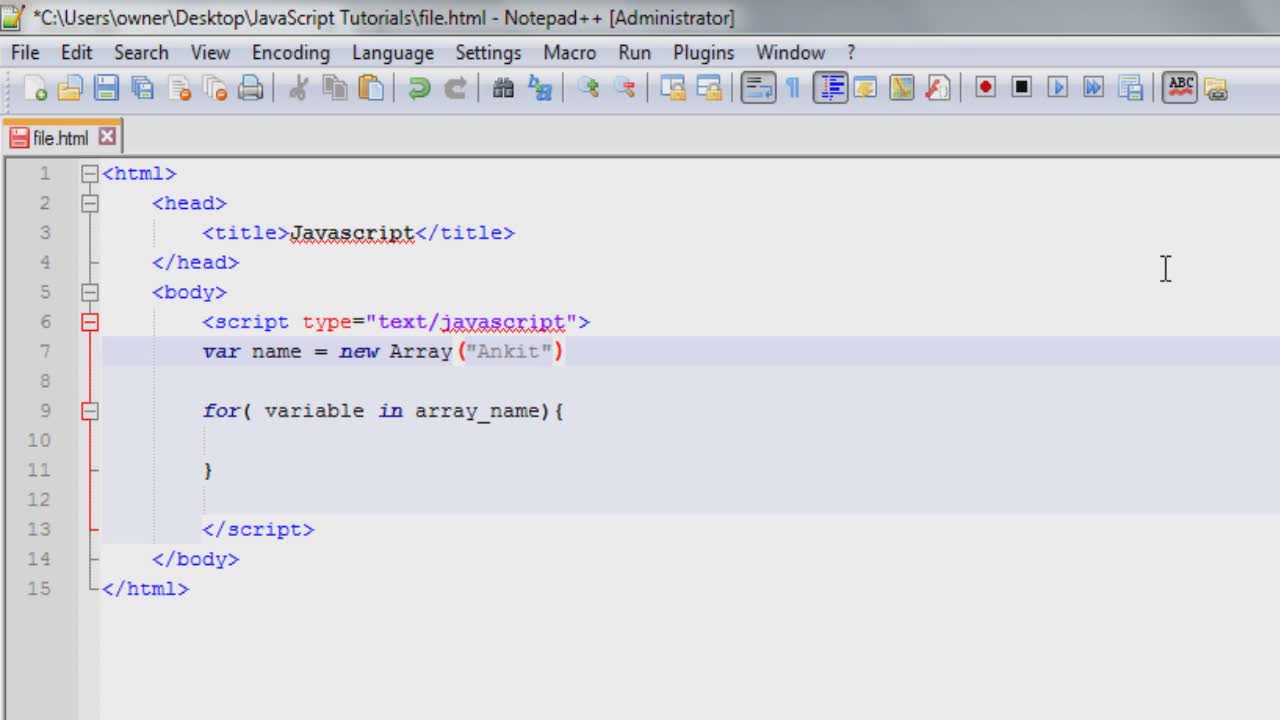Toggle word wrap toolbar button
The width and height of the screenshot is (1280, 720).
(x=758, y=88)
